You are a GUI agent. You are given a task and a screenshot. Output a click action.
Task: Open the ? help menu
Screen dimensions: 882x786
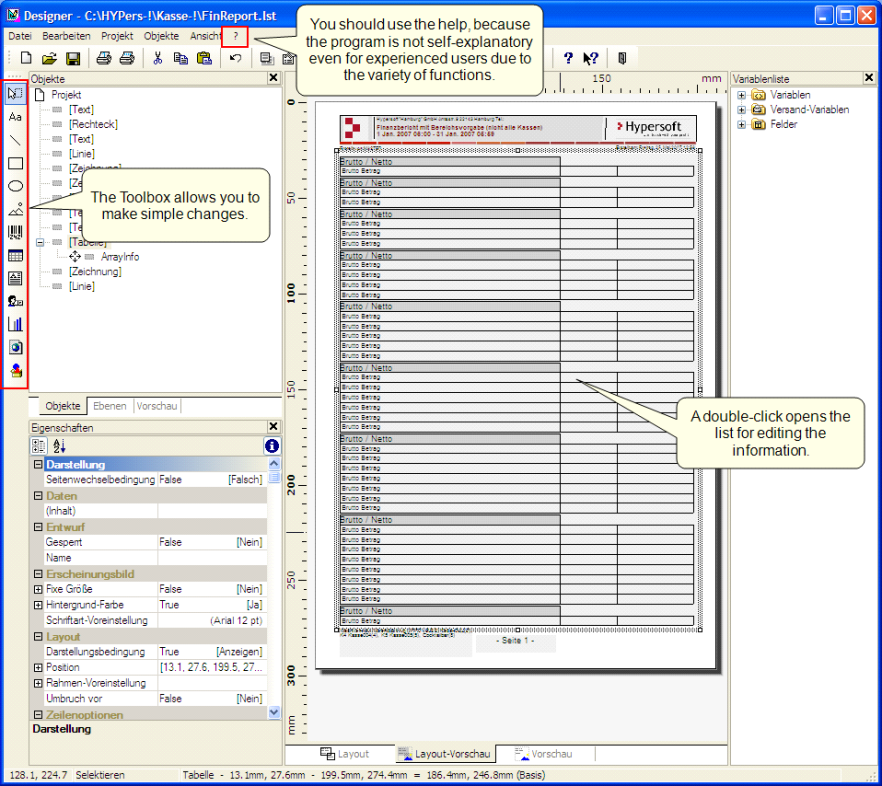pos(236,37)
